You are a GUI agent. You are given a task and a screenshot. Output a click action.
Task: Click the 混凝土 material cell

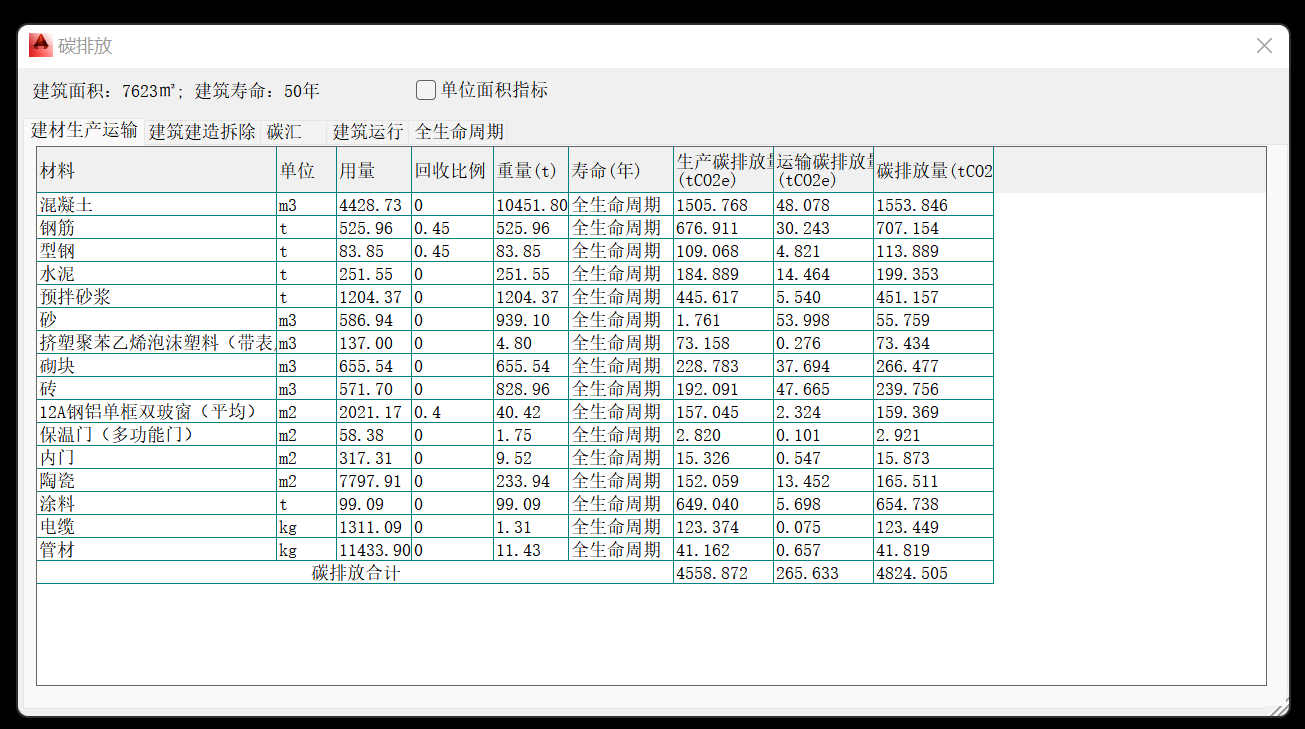(x=156, y=205)
